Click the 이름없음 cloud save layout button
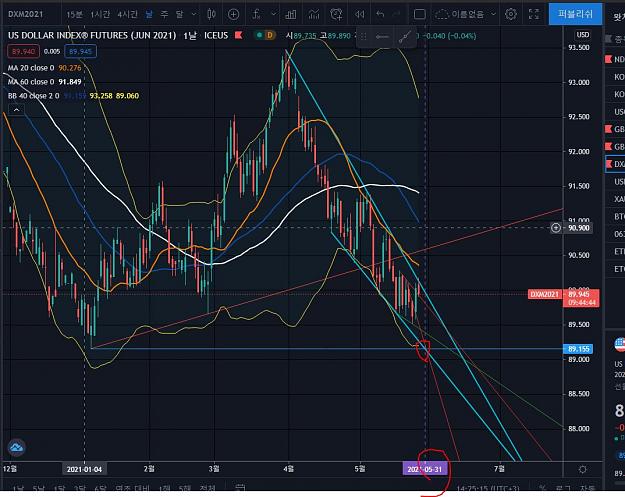This screenshot has height=497, width=625. pyautogui.click(x=460, y=15)
